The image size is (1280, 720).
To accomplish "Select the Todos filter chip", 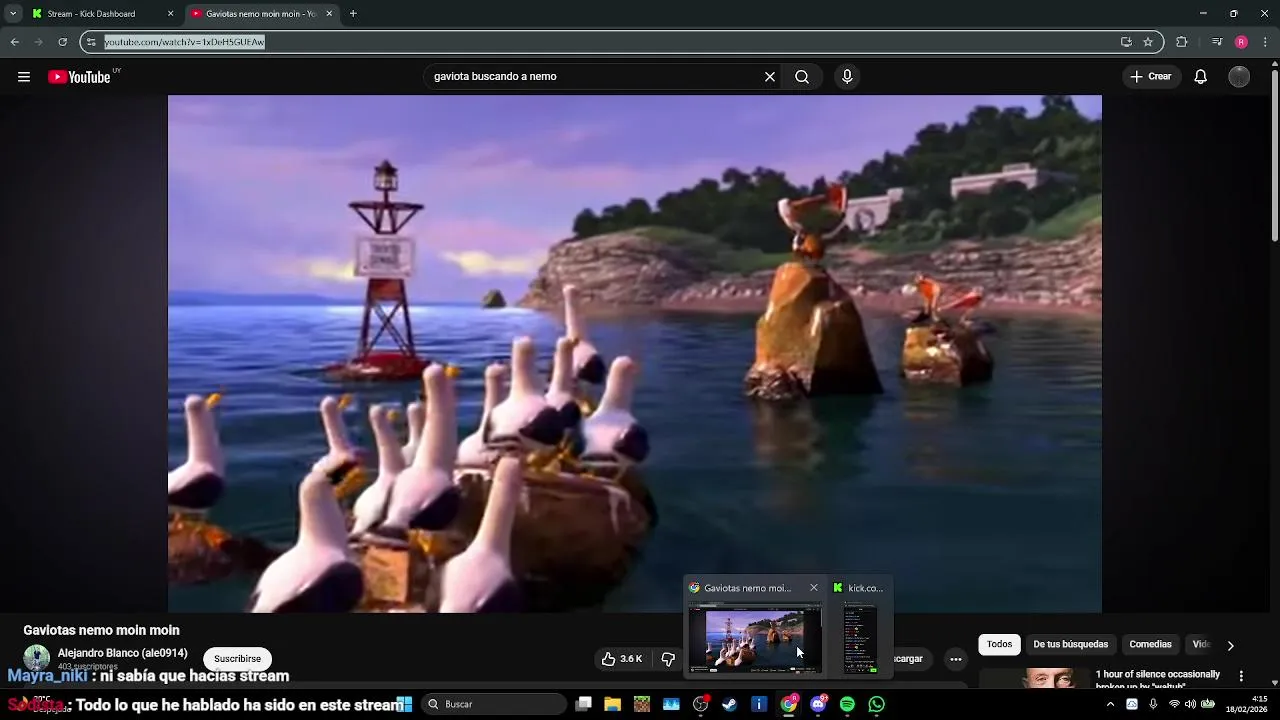I will 1000,645.
